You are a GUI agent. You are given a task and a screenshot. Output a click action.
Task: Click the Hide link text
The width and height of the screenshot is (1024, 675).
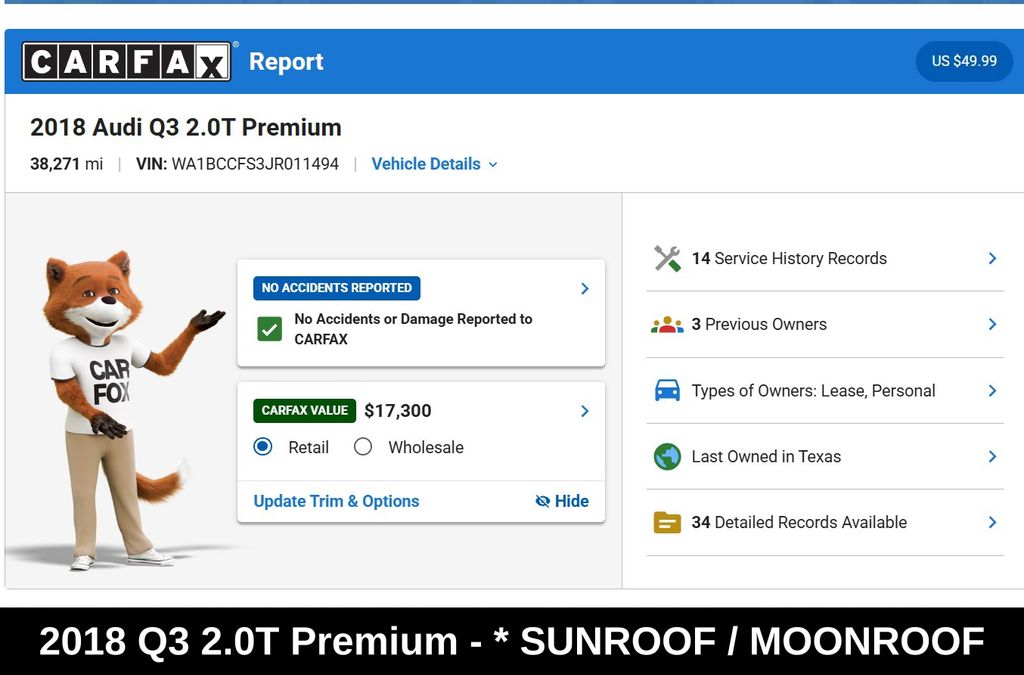[571, 501]
